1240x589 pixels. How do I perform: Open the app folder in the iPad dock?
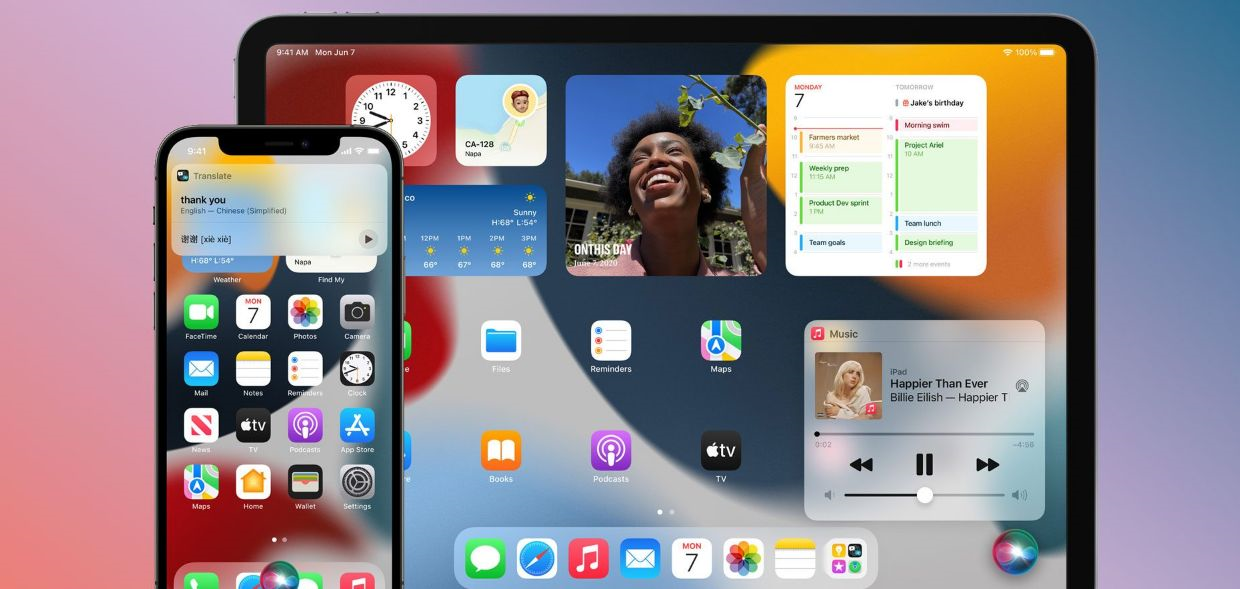coord(847,558)
